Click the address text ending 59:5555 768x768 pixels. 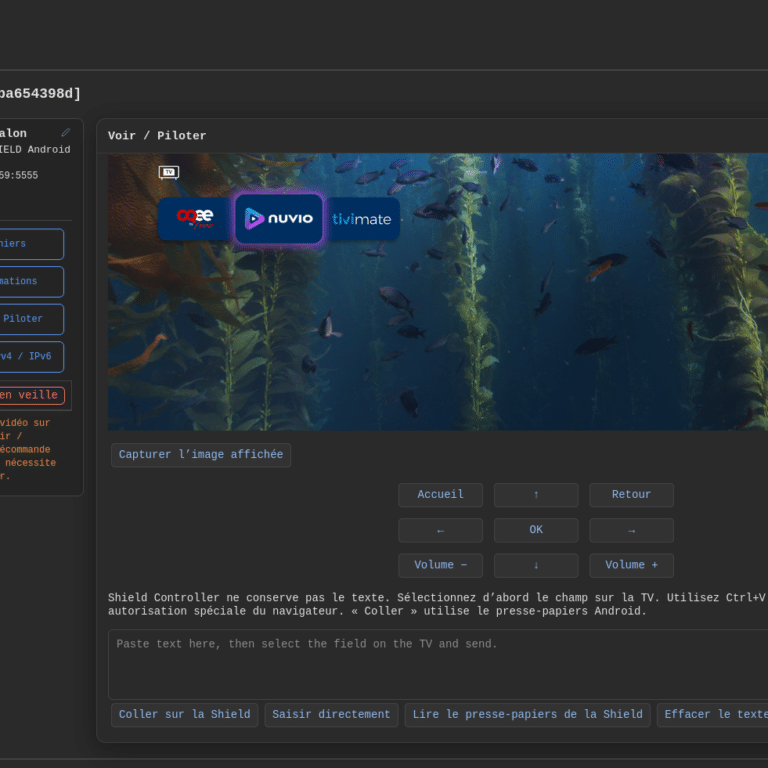coord(19,175)
